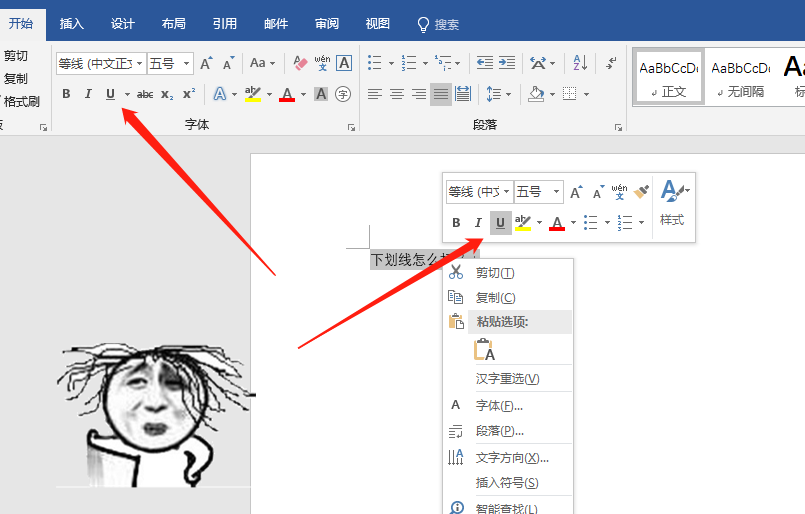Open paragraph shading paint bucket
The image size is (805, 514).
pos(536,94)
